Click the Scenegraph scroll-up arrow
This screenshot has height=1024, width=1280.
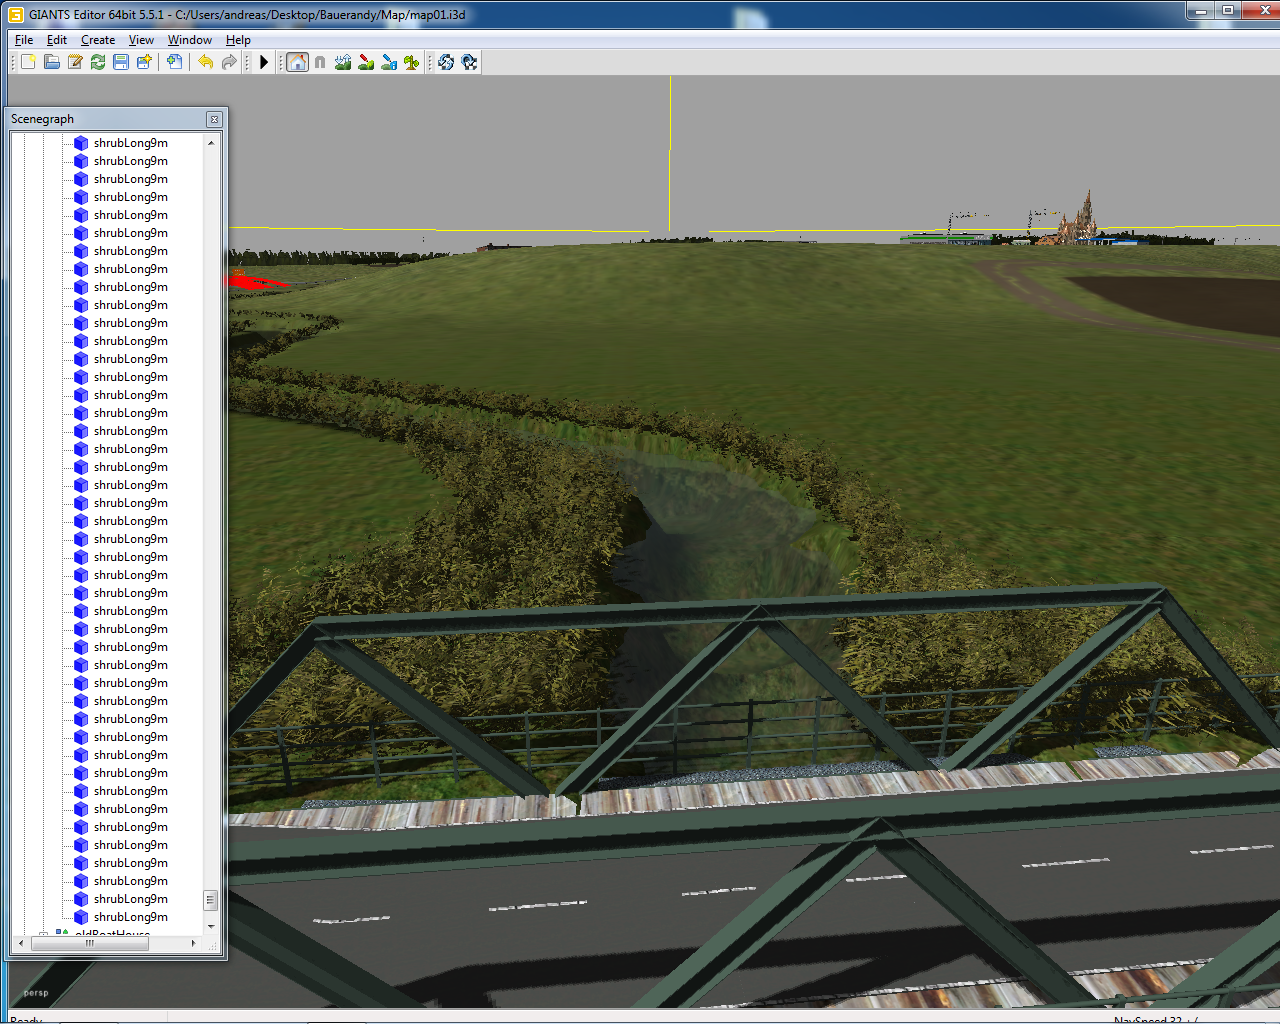[211, 143]
